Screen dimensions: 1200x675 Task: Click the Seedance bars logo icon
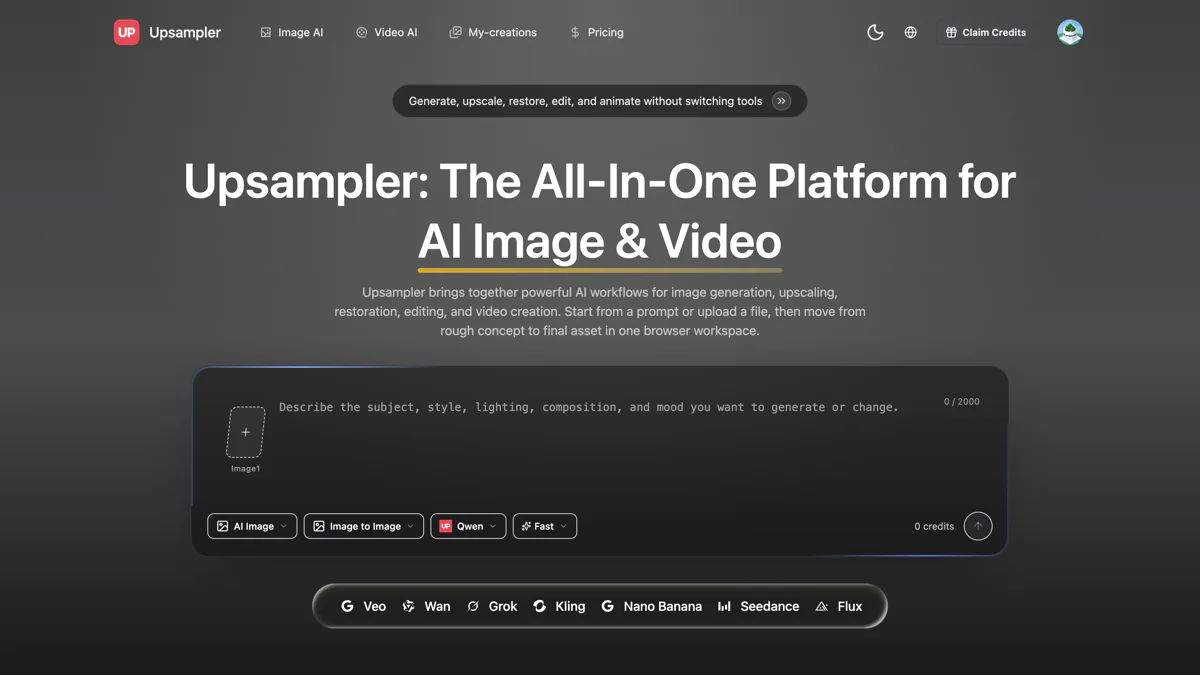[724, 606]
